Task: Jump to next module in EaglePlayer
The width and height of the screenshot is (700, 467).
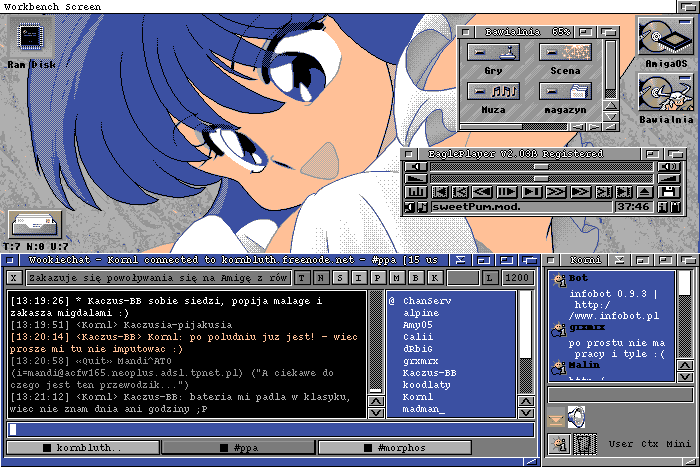Action: click(x=624, y=192)
